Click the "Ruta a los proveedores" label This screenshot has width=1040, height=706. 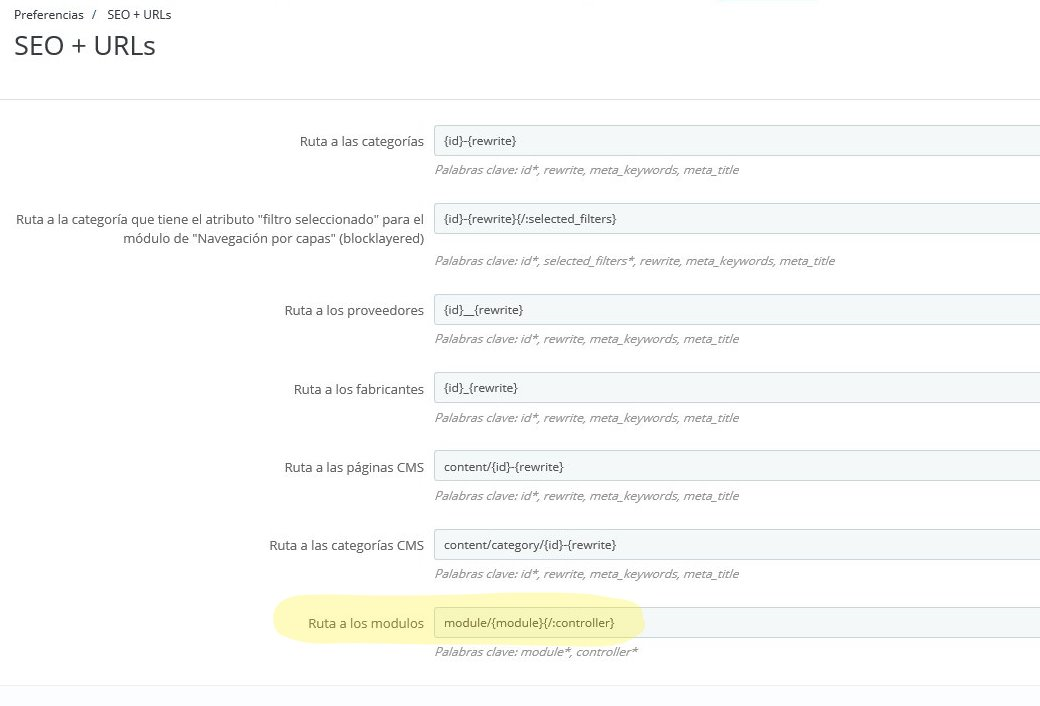pos(354,311)
